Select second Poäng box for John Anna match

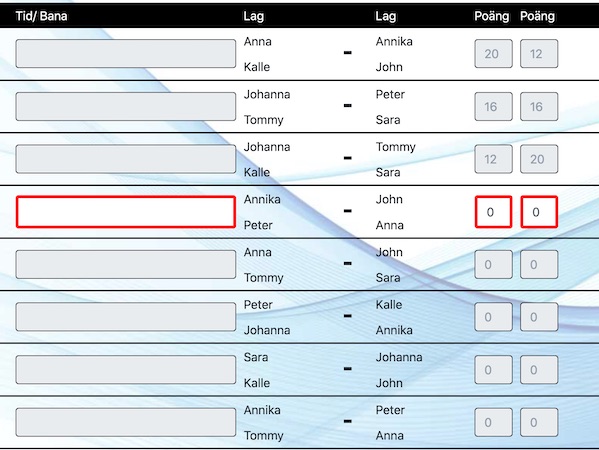[x=539, y=212]
